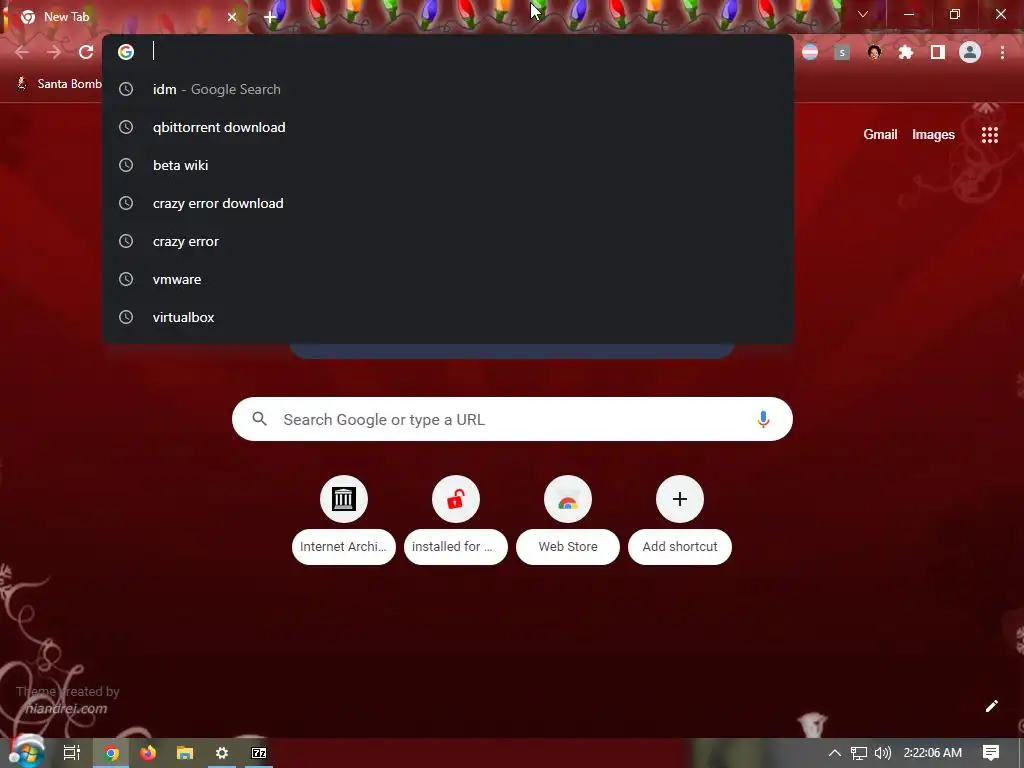Open the Web Store shortcut icon

coord(568,499)
